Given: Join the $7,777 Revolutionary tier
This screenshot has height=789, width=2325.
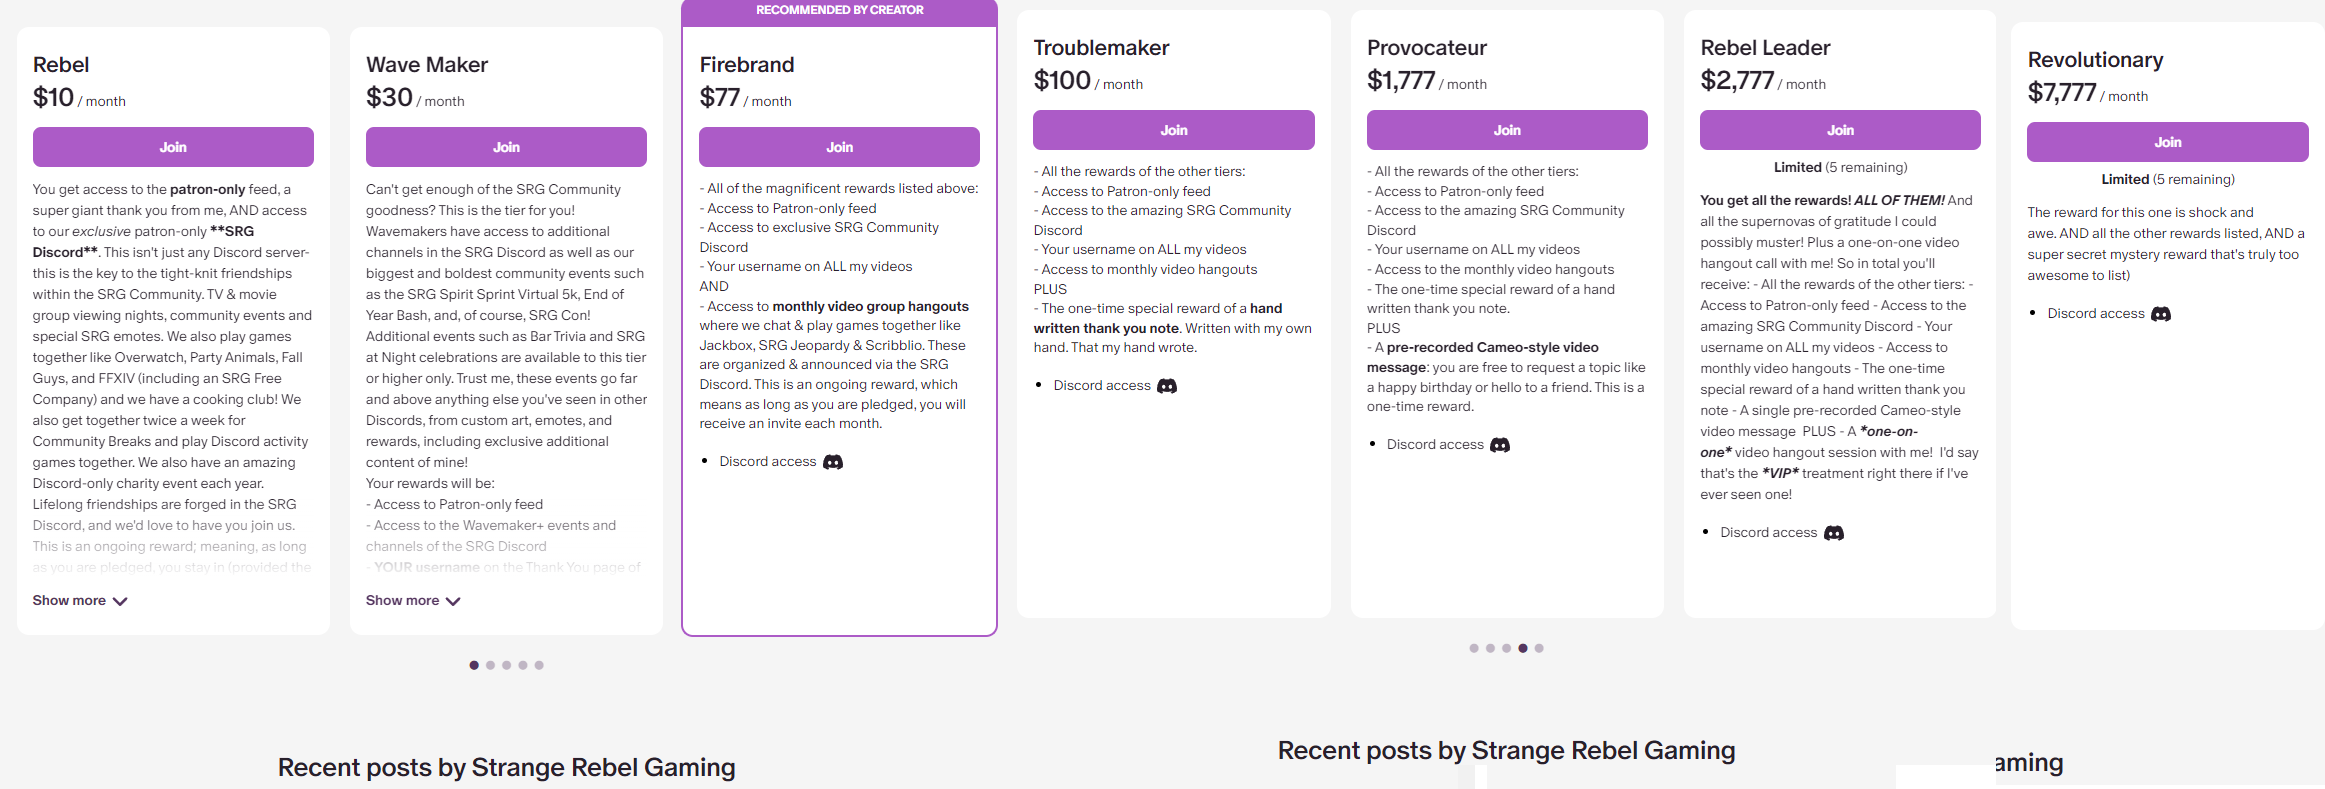Looking at the screenshot, I should click(2167, 142).
